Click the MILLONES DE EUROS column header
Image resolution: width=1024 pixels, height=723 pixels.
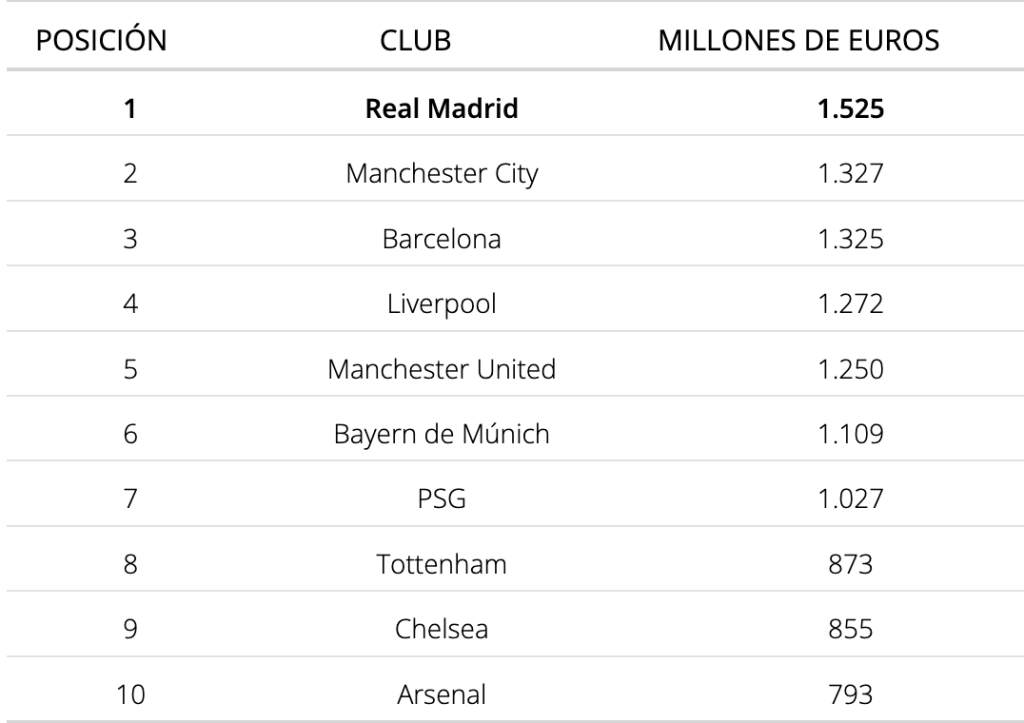point(798,40)
